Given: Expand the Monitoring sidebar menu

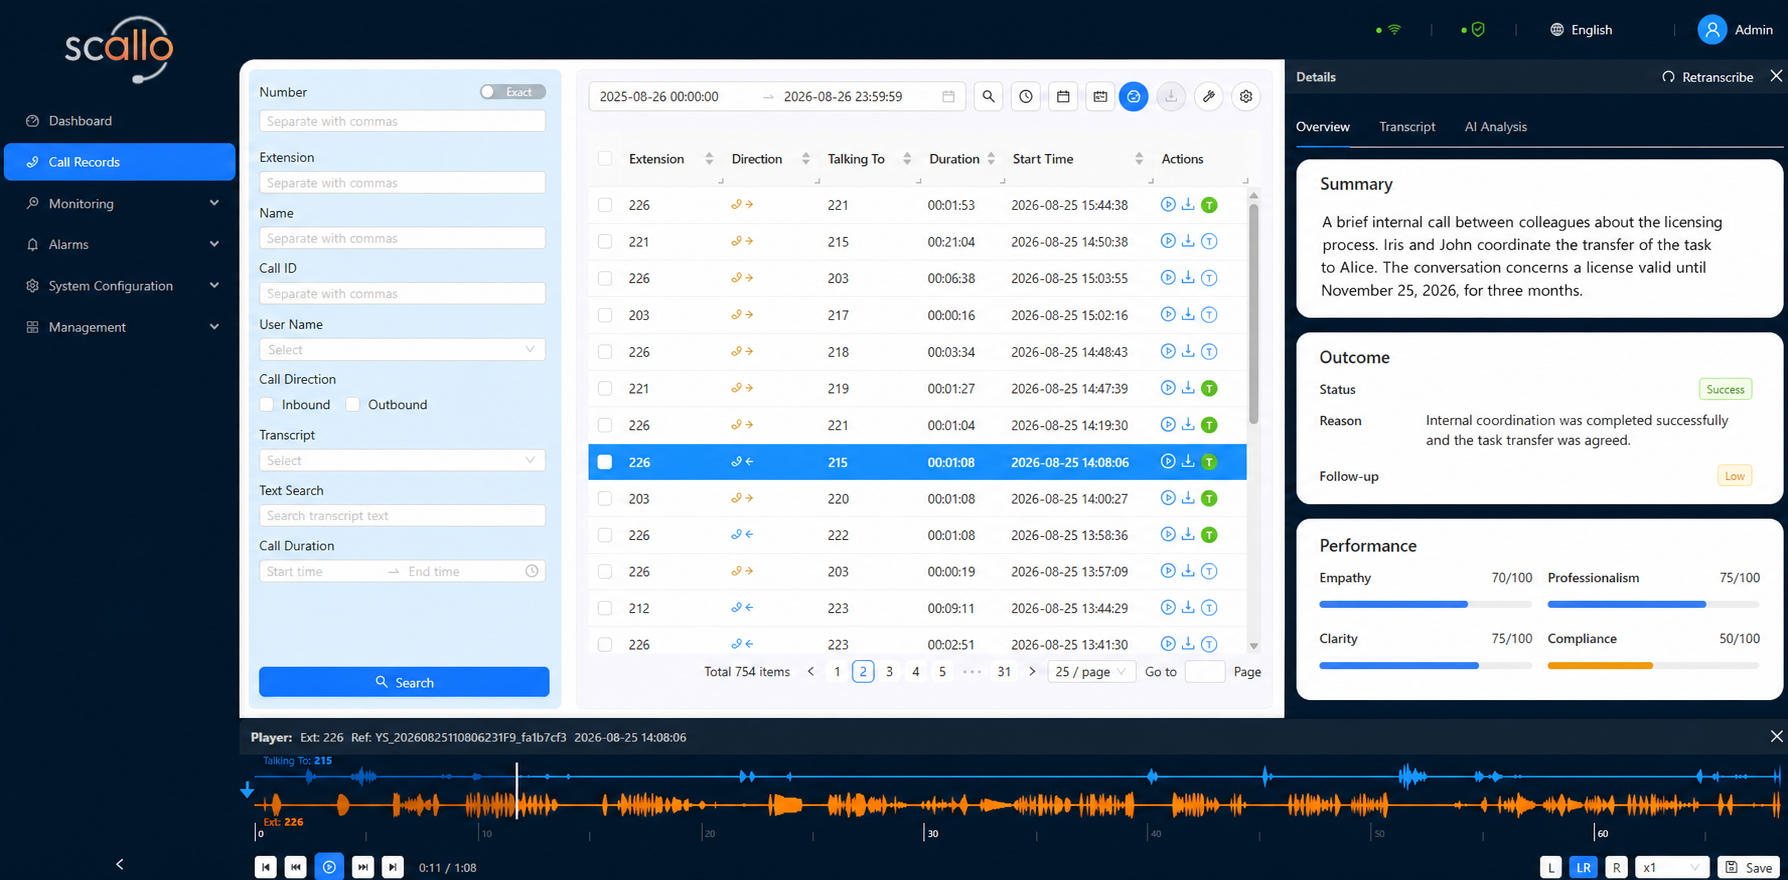Looking at the screenshot, I should point(120,203).
